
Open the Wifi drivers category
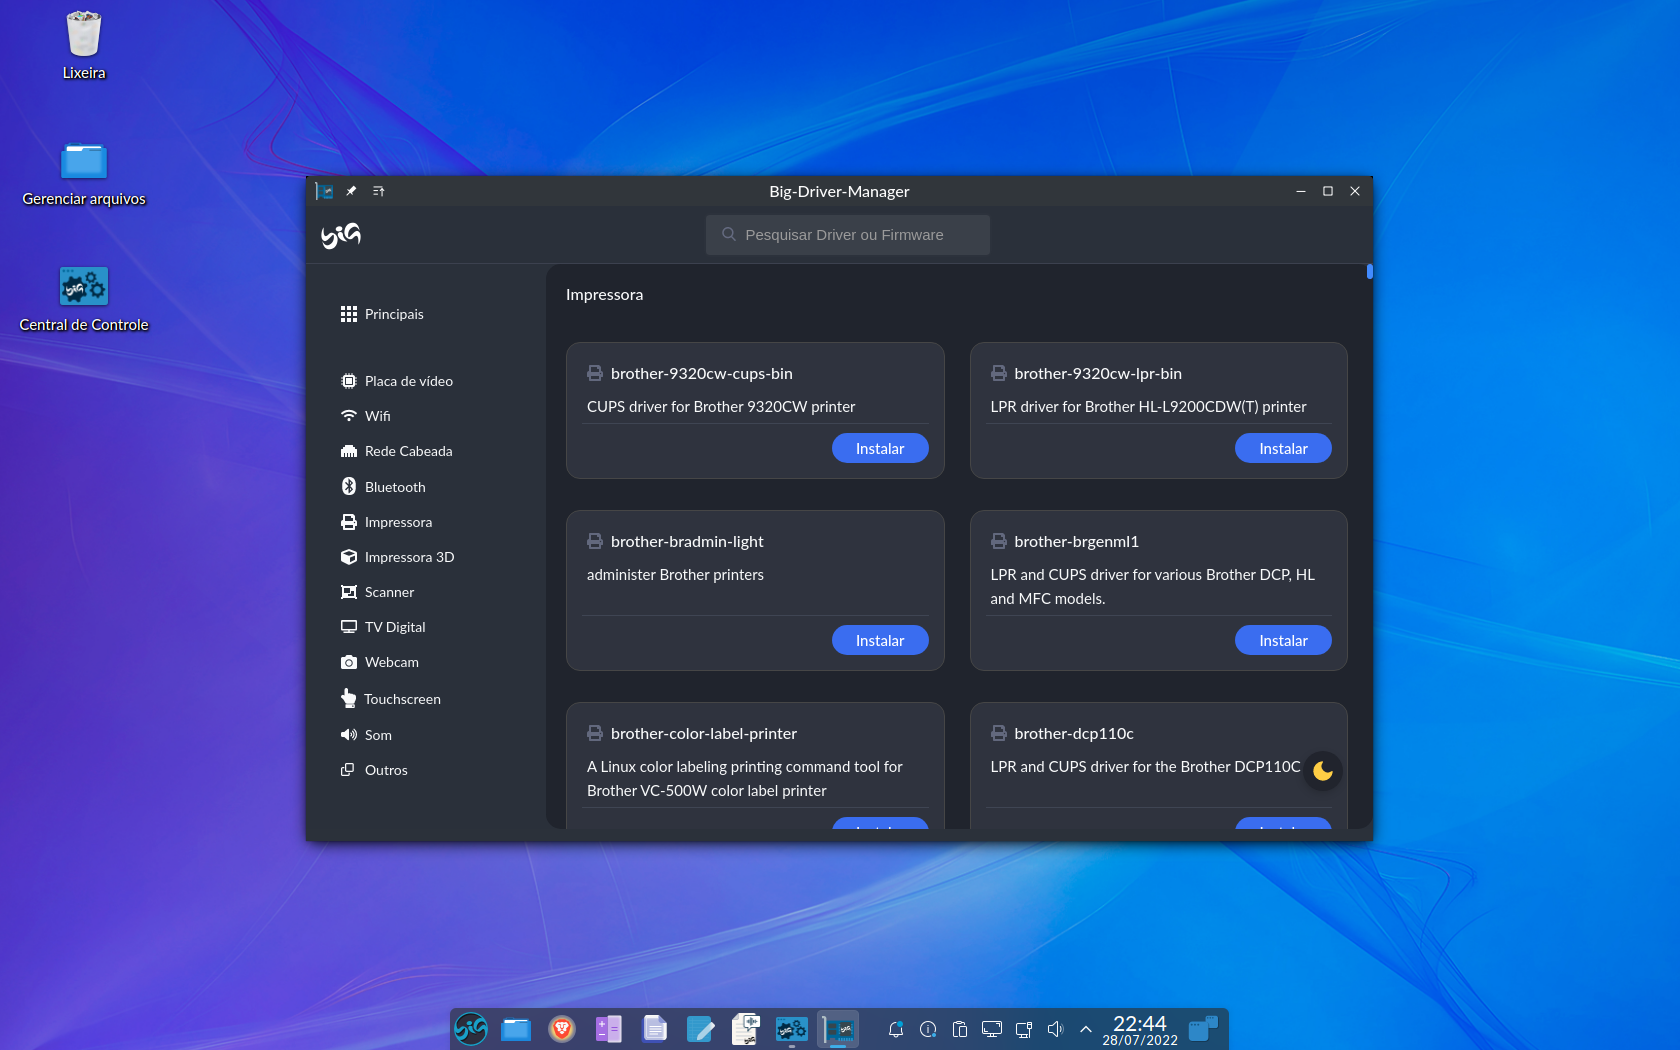click(x=366, y=416)
